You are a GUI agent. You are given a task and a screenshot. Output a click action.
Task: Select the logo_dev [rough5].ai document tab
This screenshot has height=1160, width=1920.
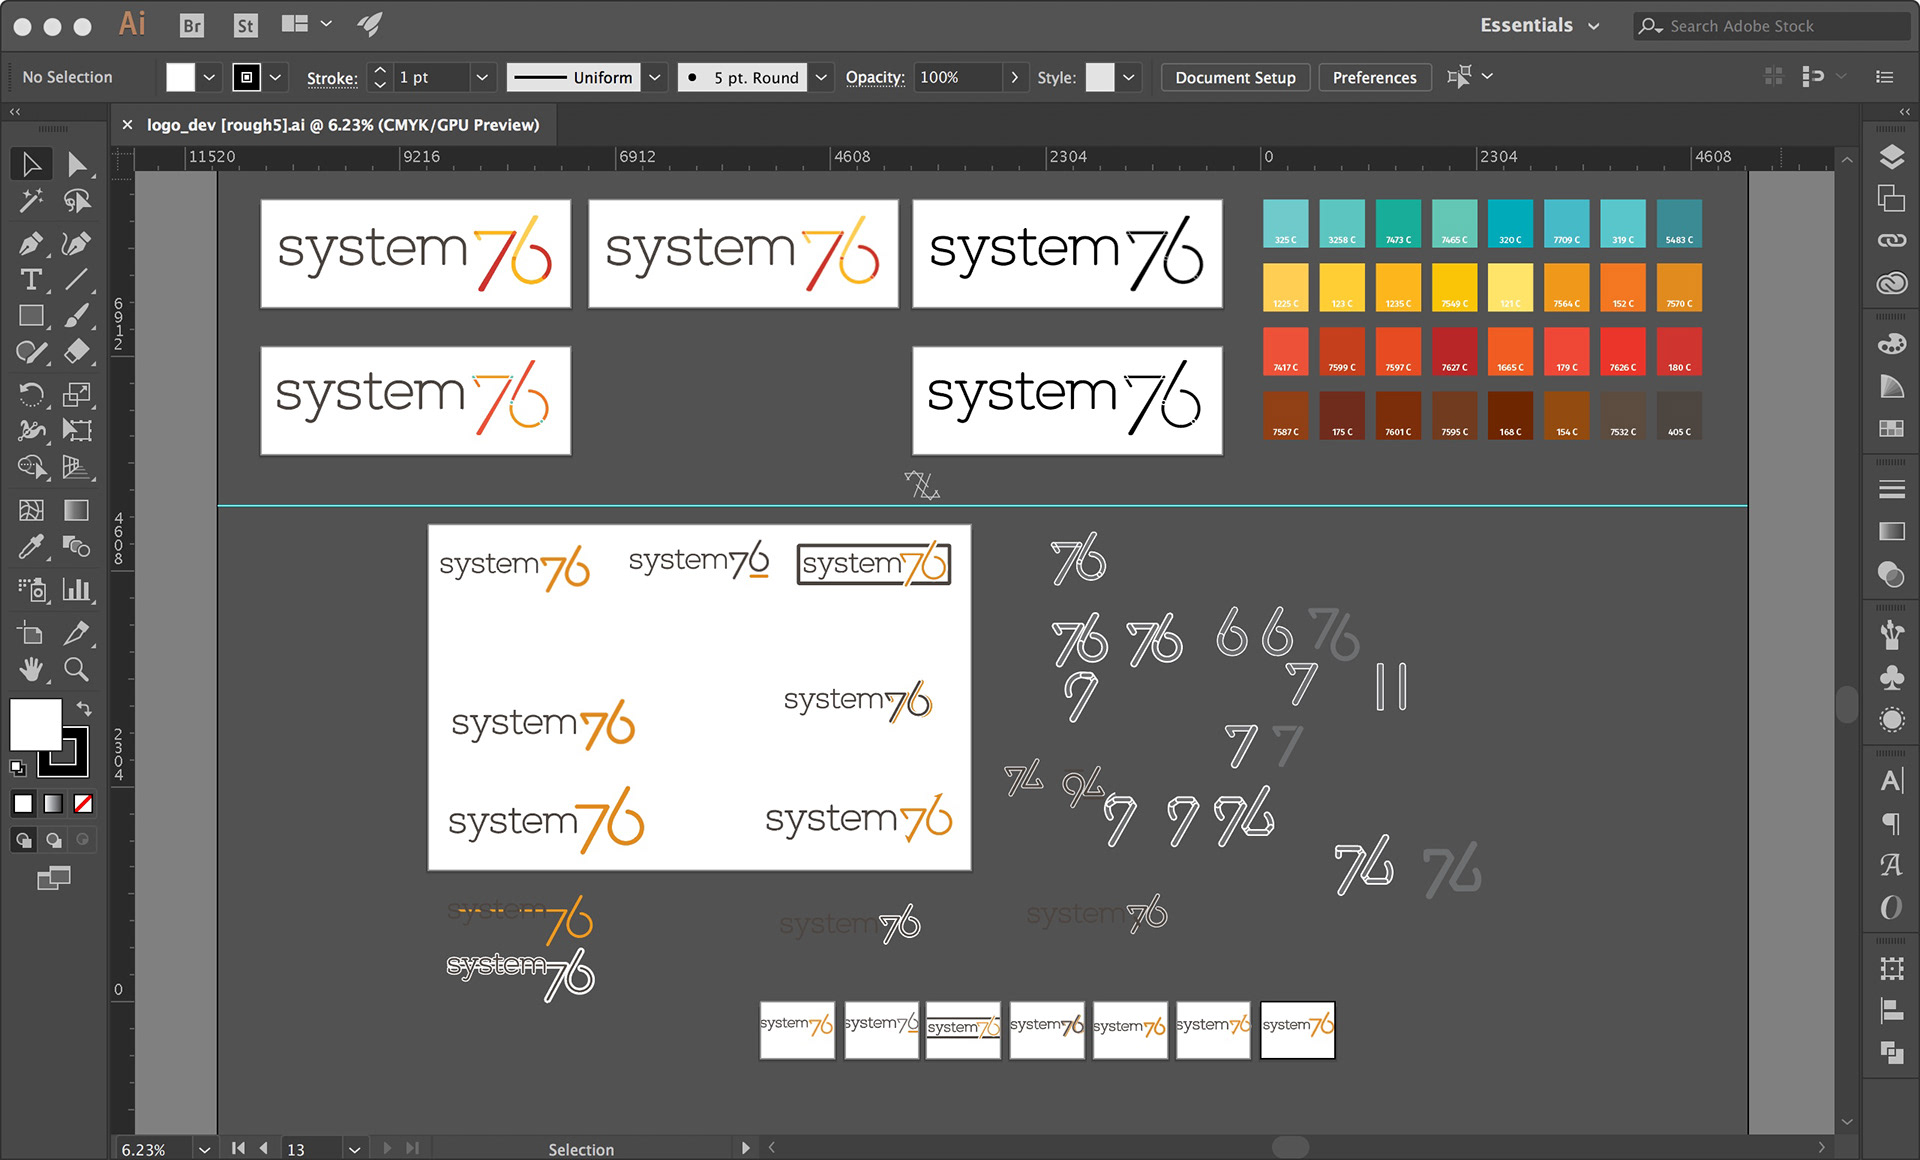tap(343, 125)
